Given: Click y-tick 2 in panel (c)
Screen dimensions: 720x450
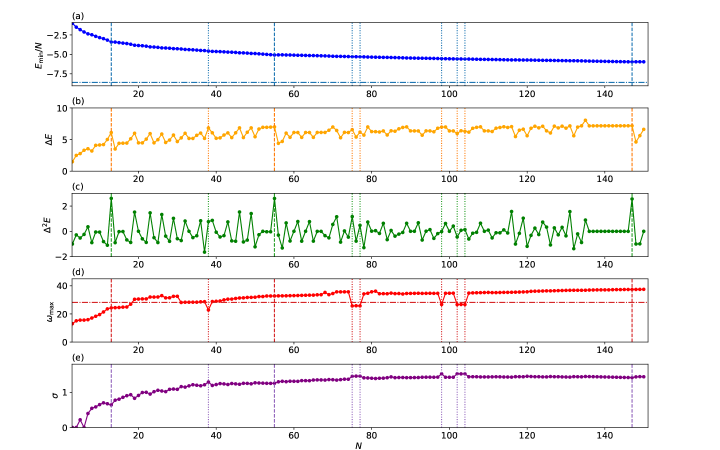Looking at the screenshot, I should click(65, 206).
